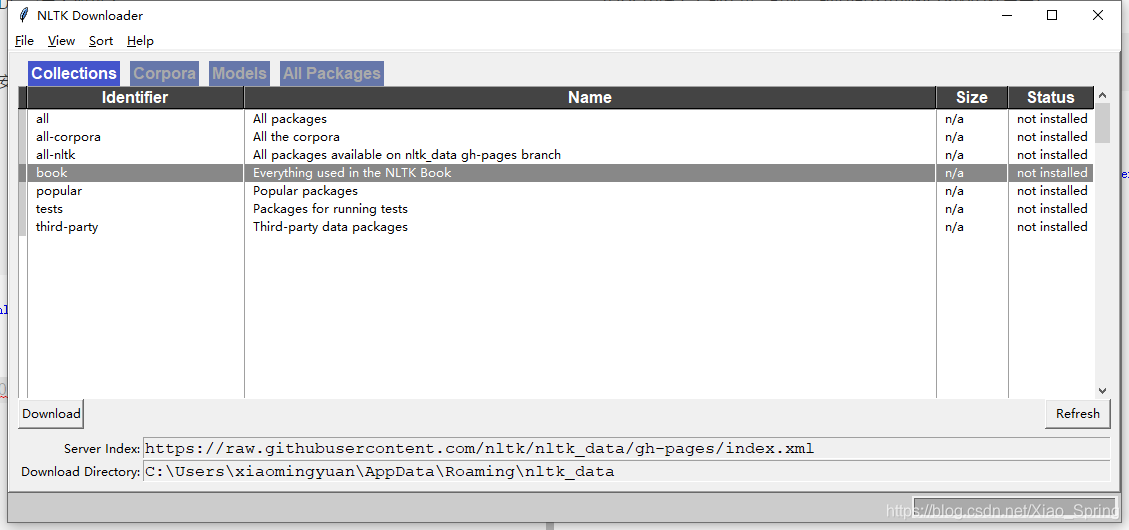Minimize the NLTK Downloader window
This screenshot has width=1129, height=530.
(1006, 15)
